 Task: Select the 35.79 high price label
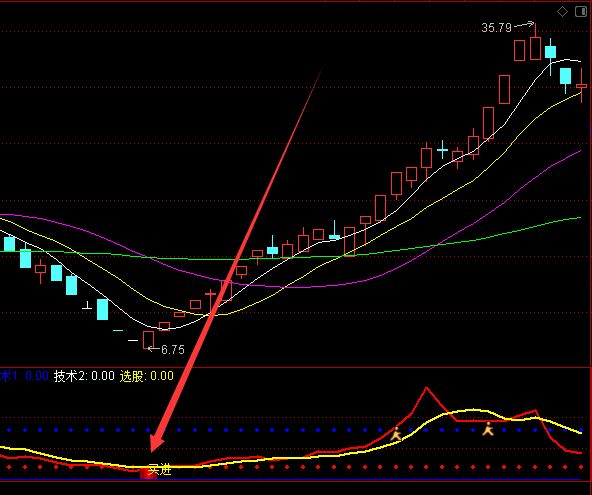496,28
